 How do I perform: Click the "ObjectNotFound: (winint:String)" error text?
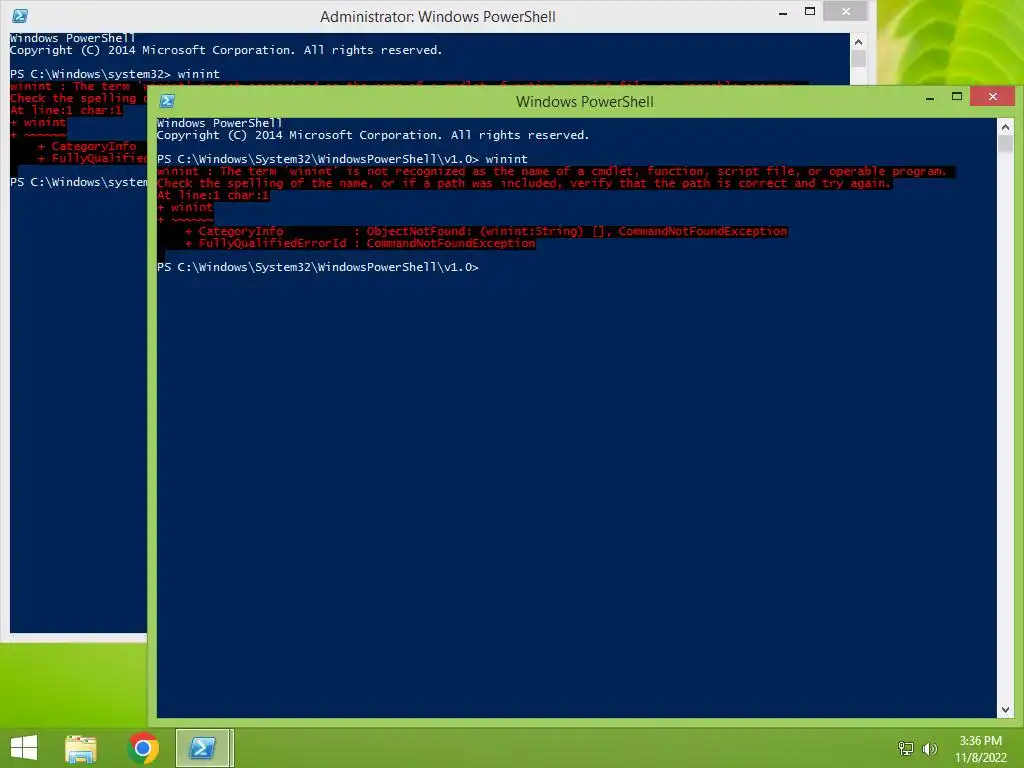coord(475,231)
